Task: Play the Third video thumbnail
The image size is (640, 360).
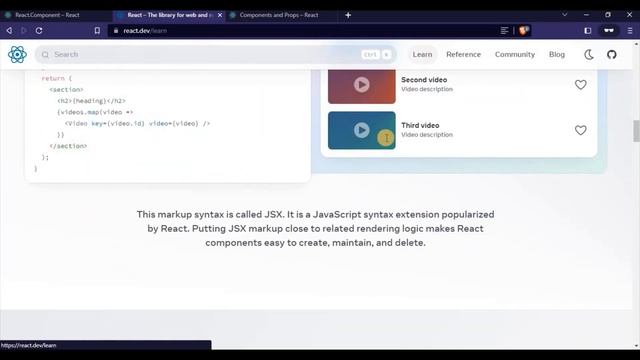Action: [x=362, y=130]
